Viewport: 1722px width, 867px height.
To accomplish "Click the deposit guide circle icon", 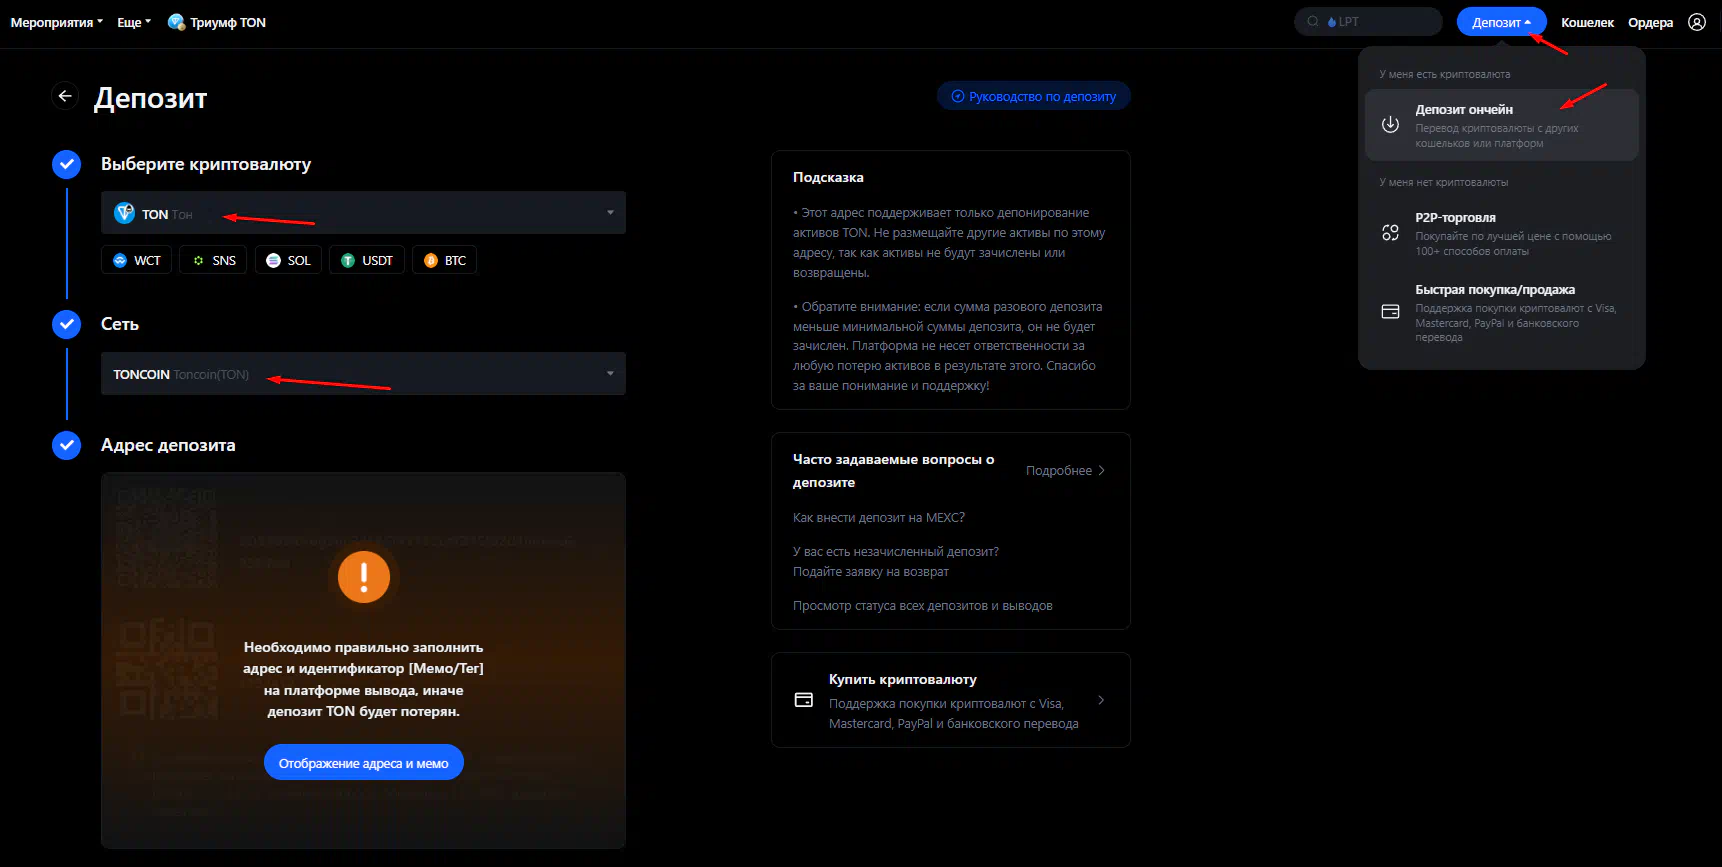I will 958,96.
